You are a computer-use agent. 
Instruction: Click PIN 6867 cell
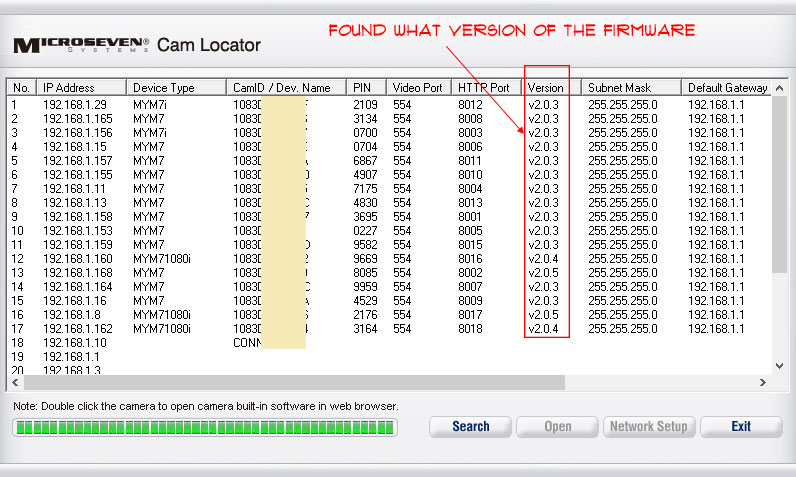pos(366,161)
